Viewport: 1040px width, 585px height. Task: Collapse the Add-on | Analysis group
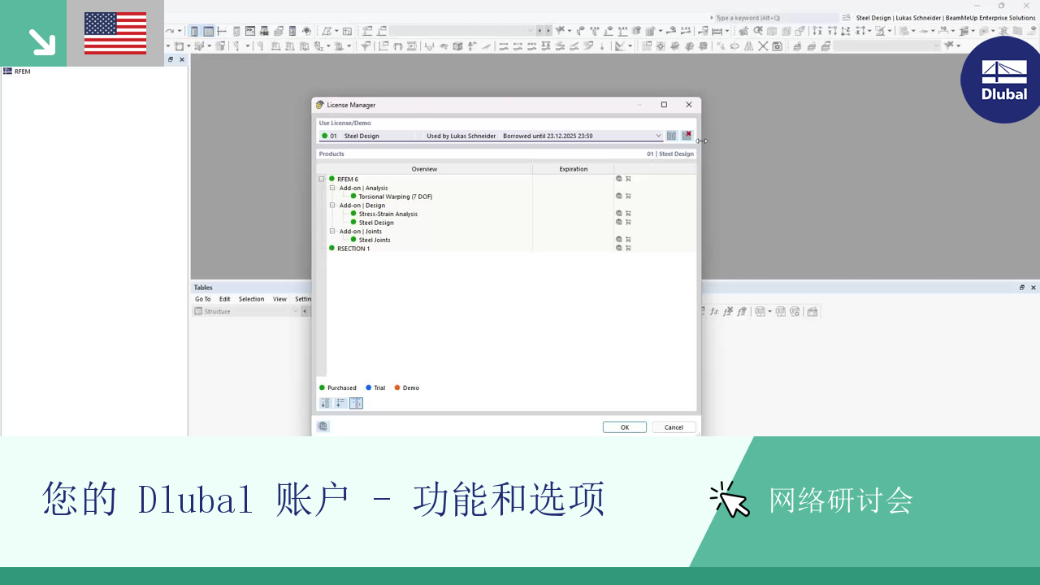point(333,188)
